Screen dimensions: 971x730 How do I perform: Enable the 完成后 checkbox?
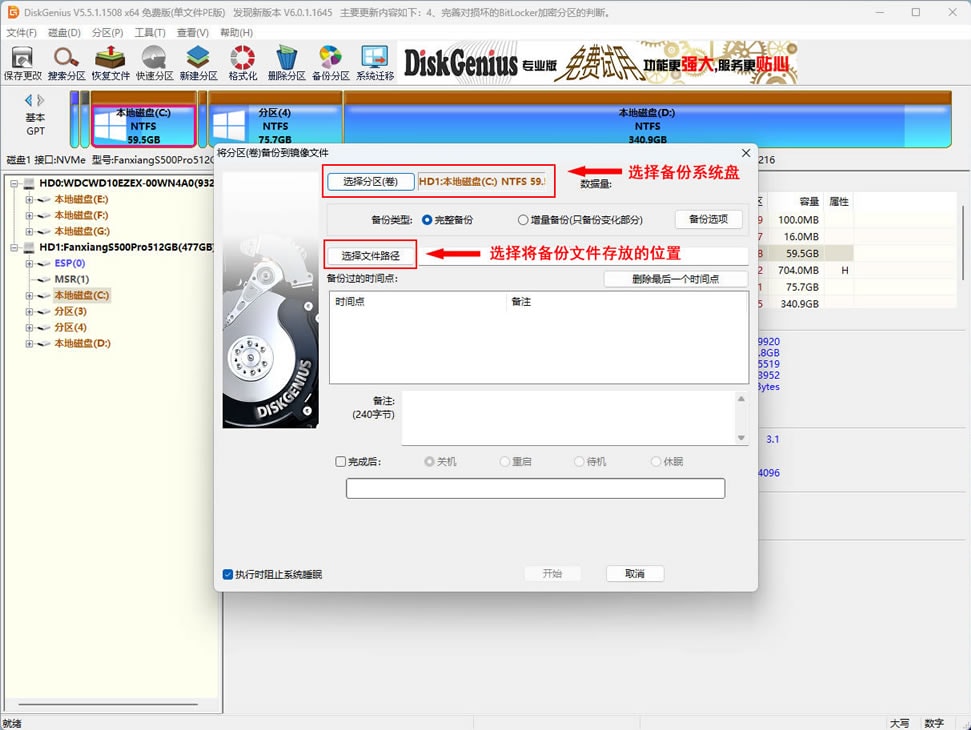[x=341, y=462]
